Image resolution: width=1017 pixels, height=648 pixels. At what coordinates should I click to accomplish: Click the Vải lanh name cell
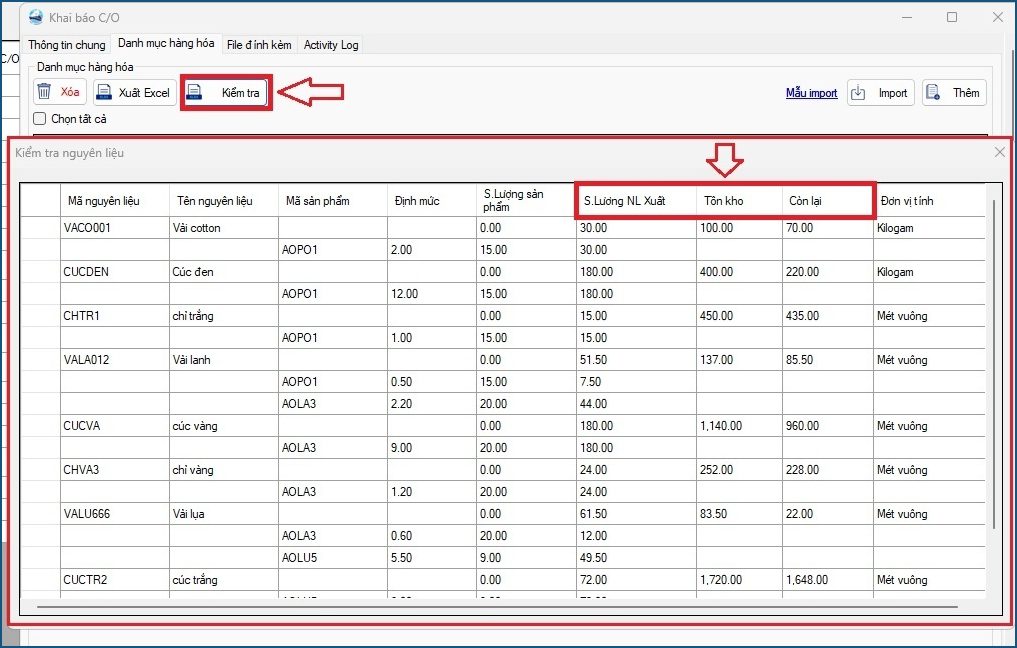click(x=223, y=360)
